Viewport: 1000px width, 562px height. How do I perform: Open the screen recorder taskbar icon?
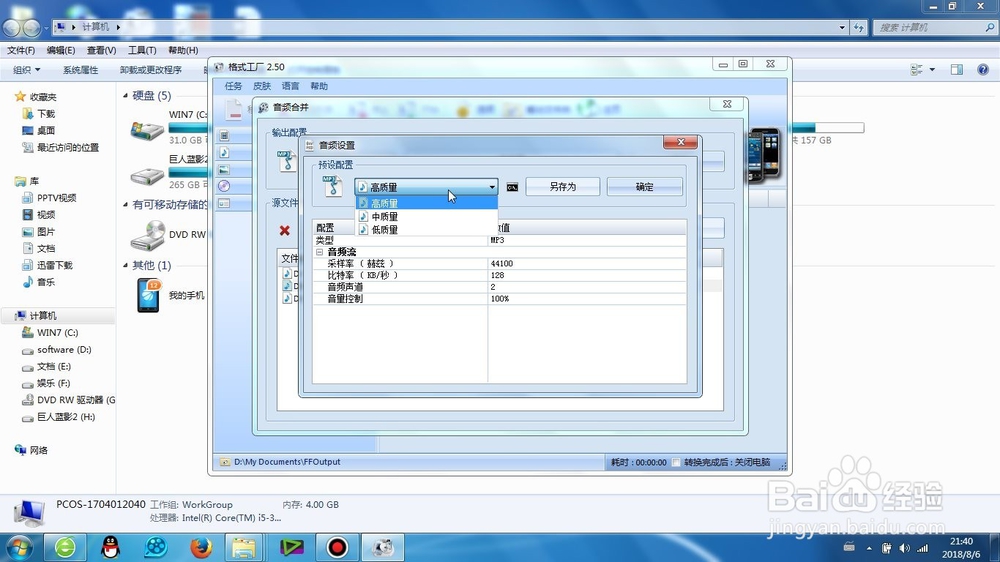point(337,547)
